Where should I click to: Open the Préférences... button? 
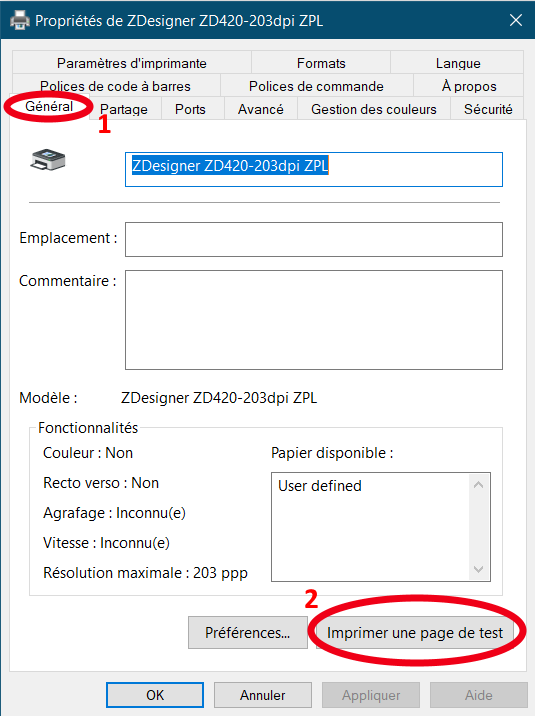pyautogui.click(x=247, y=632)
